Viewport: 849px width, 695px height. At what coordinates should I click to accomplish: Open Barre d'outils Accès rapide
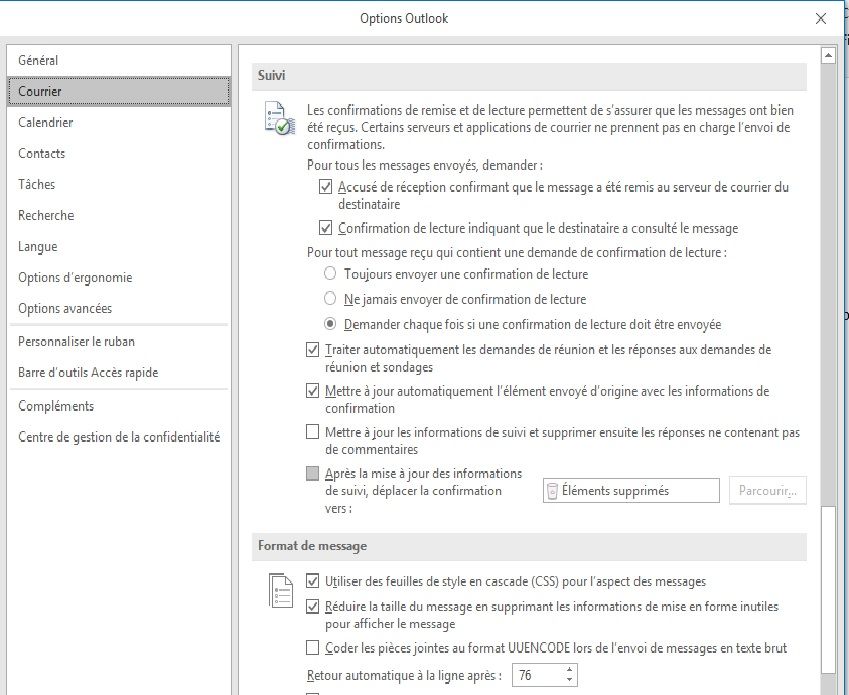(119, 372)
